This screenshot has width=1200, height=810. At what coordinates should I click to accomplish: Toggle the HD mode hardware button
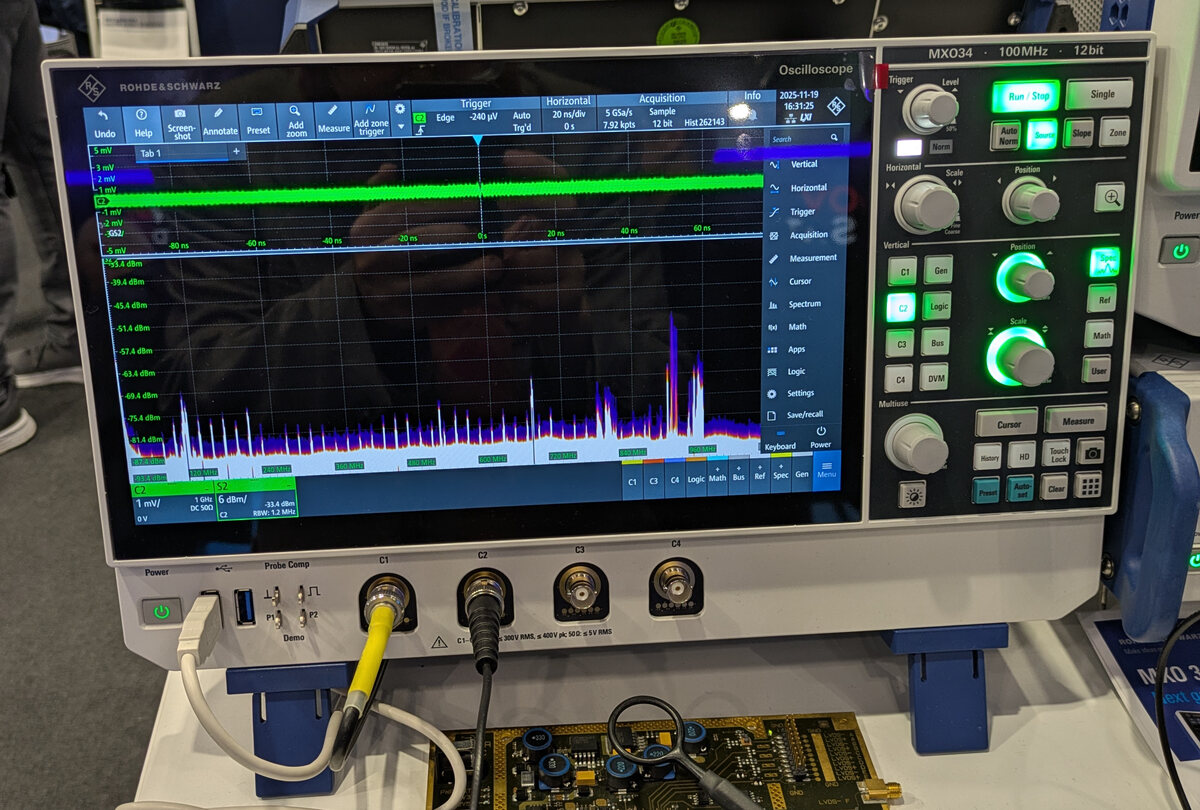click(1021, 455)
